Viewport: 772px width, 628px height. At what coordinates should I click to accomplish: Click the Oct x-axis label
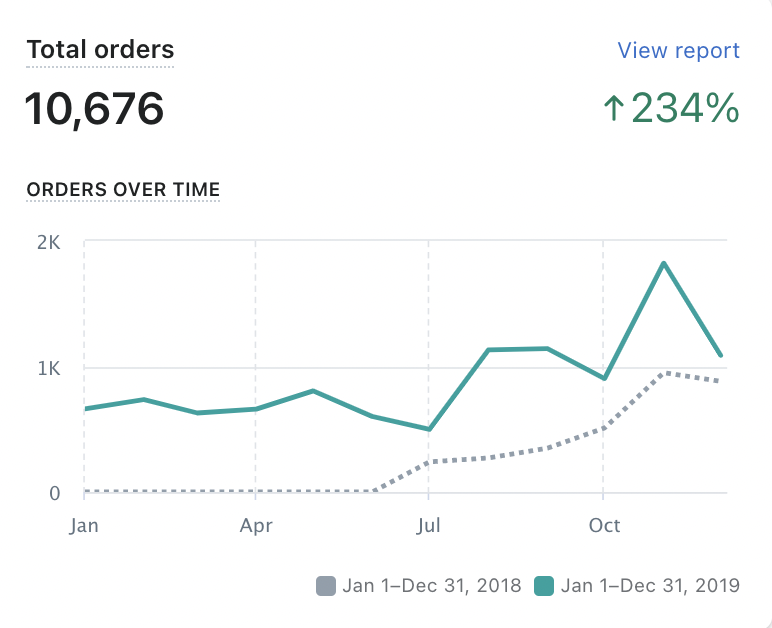click(x=604, y=525)
